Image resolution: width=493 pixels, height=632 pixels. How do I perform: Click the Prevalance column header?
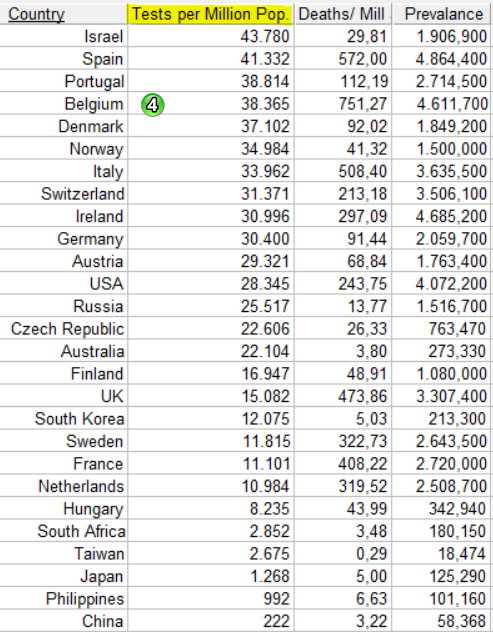(x=443, y=15)
